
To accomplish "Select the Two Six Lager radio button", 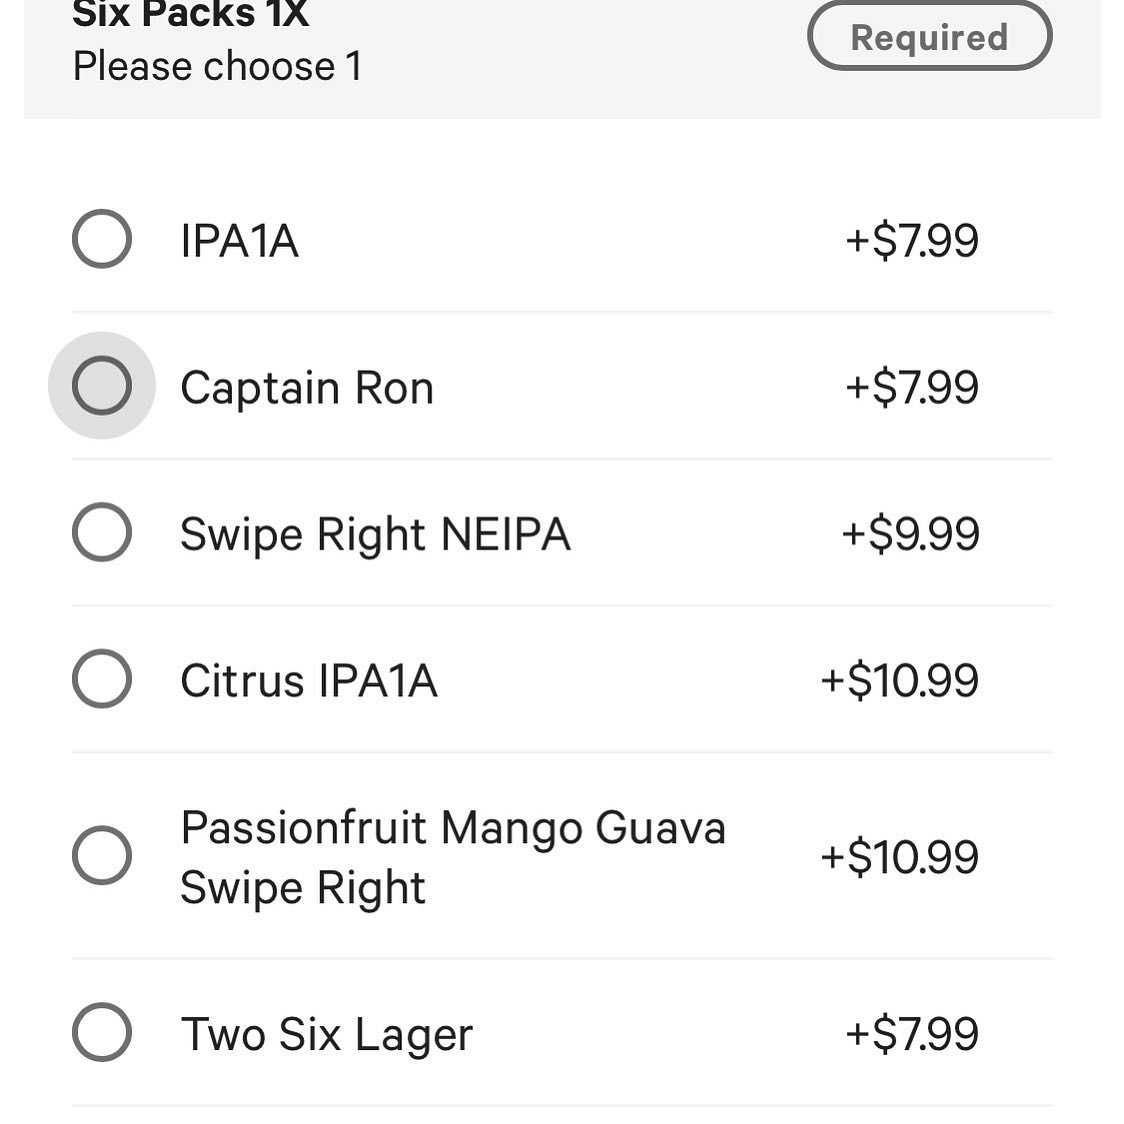I will click(102, 1032).
